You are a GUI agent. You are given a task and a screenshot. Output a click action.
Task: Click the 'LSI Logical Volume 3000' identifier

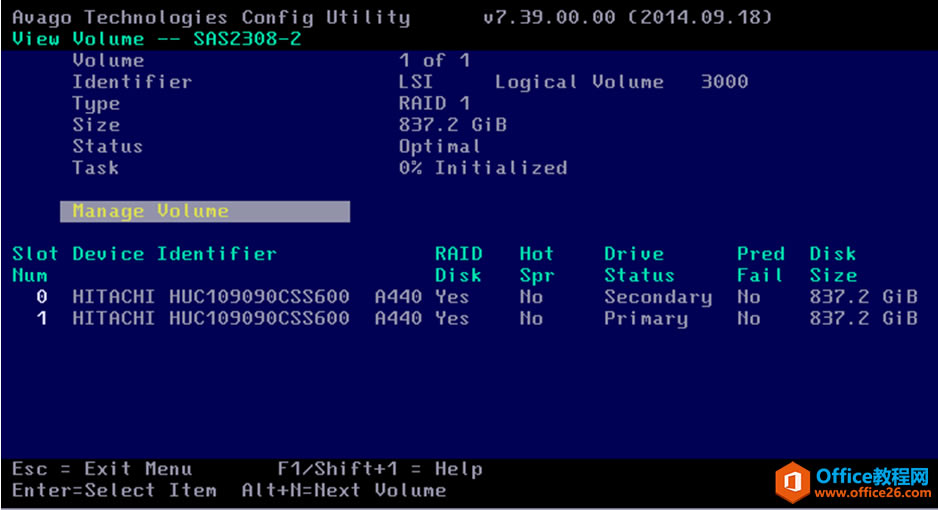[573, 82]
